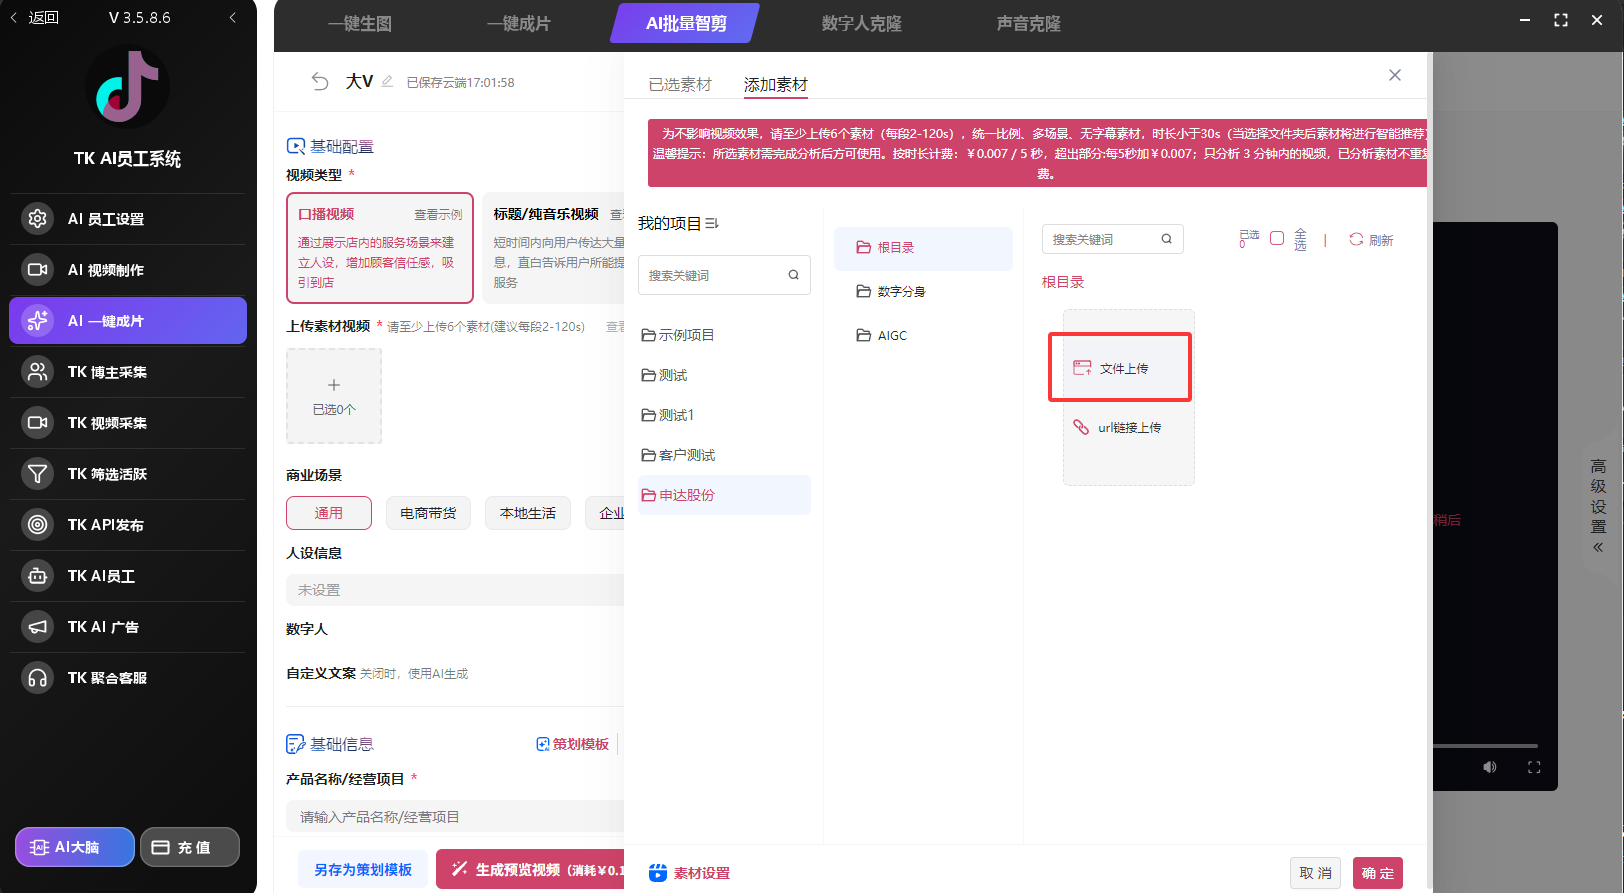Screen dimensions: 1624x893
Task: Click the TK AI员工系统 TikTok logo
Action: click(x=127, y=88)
